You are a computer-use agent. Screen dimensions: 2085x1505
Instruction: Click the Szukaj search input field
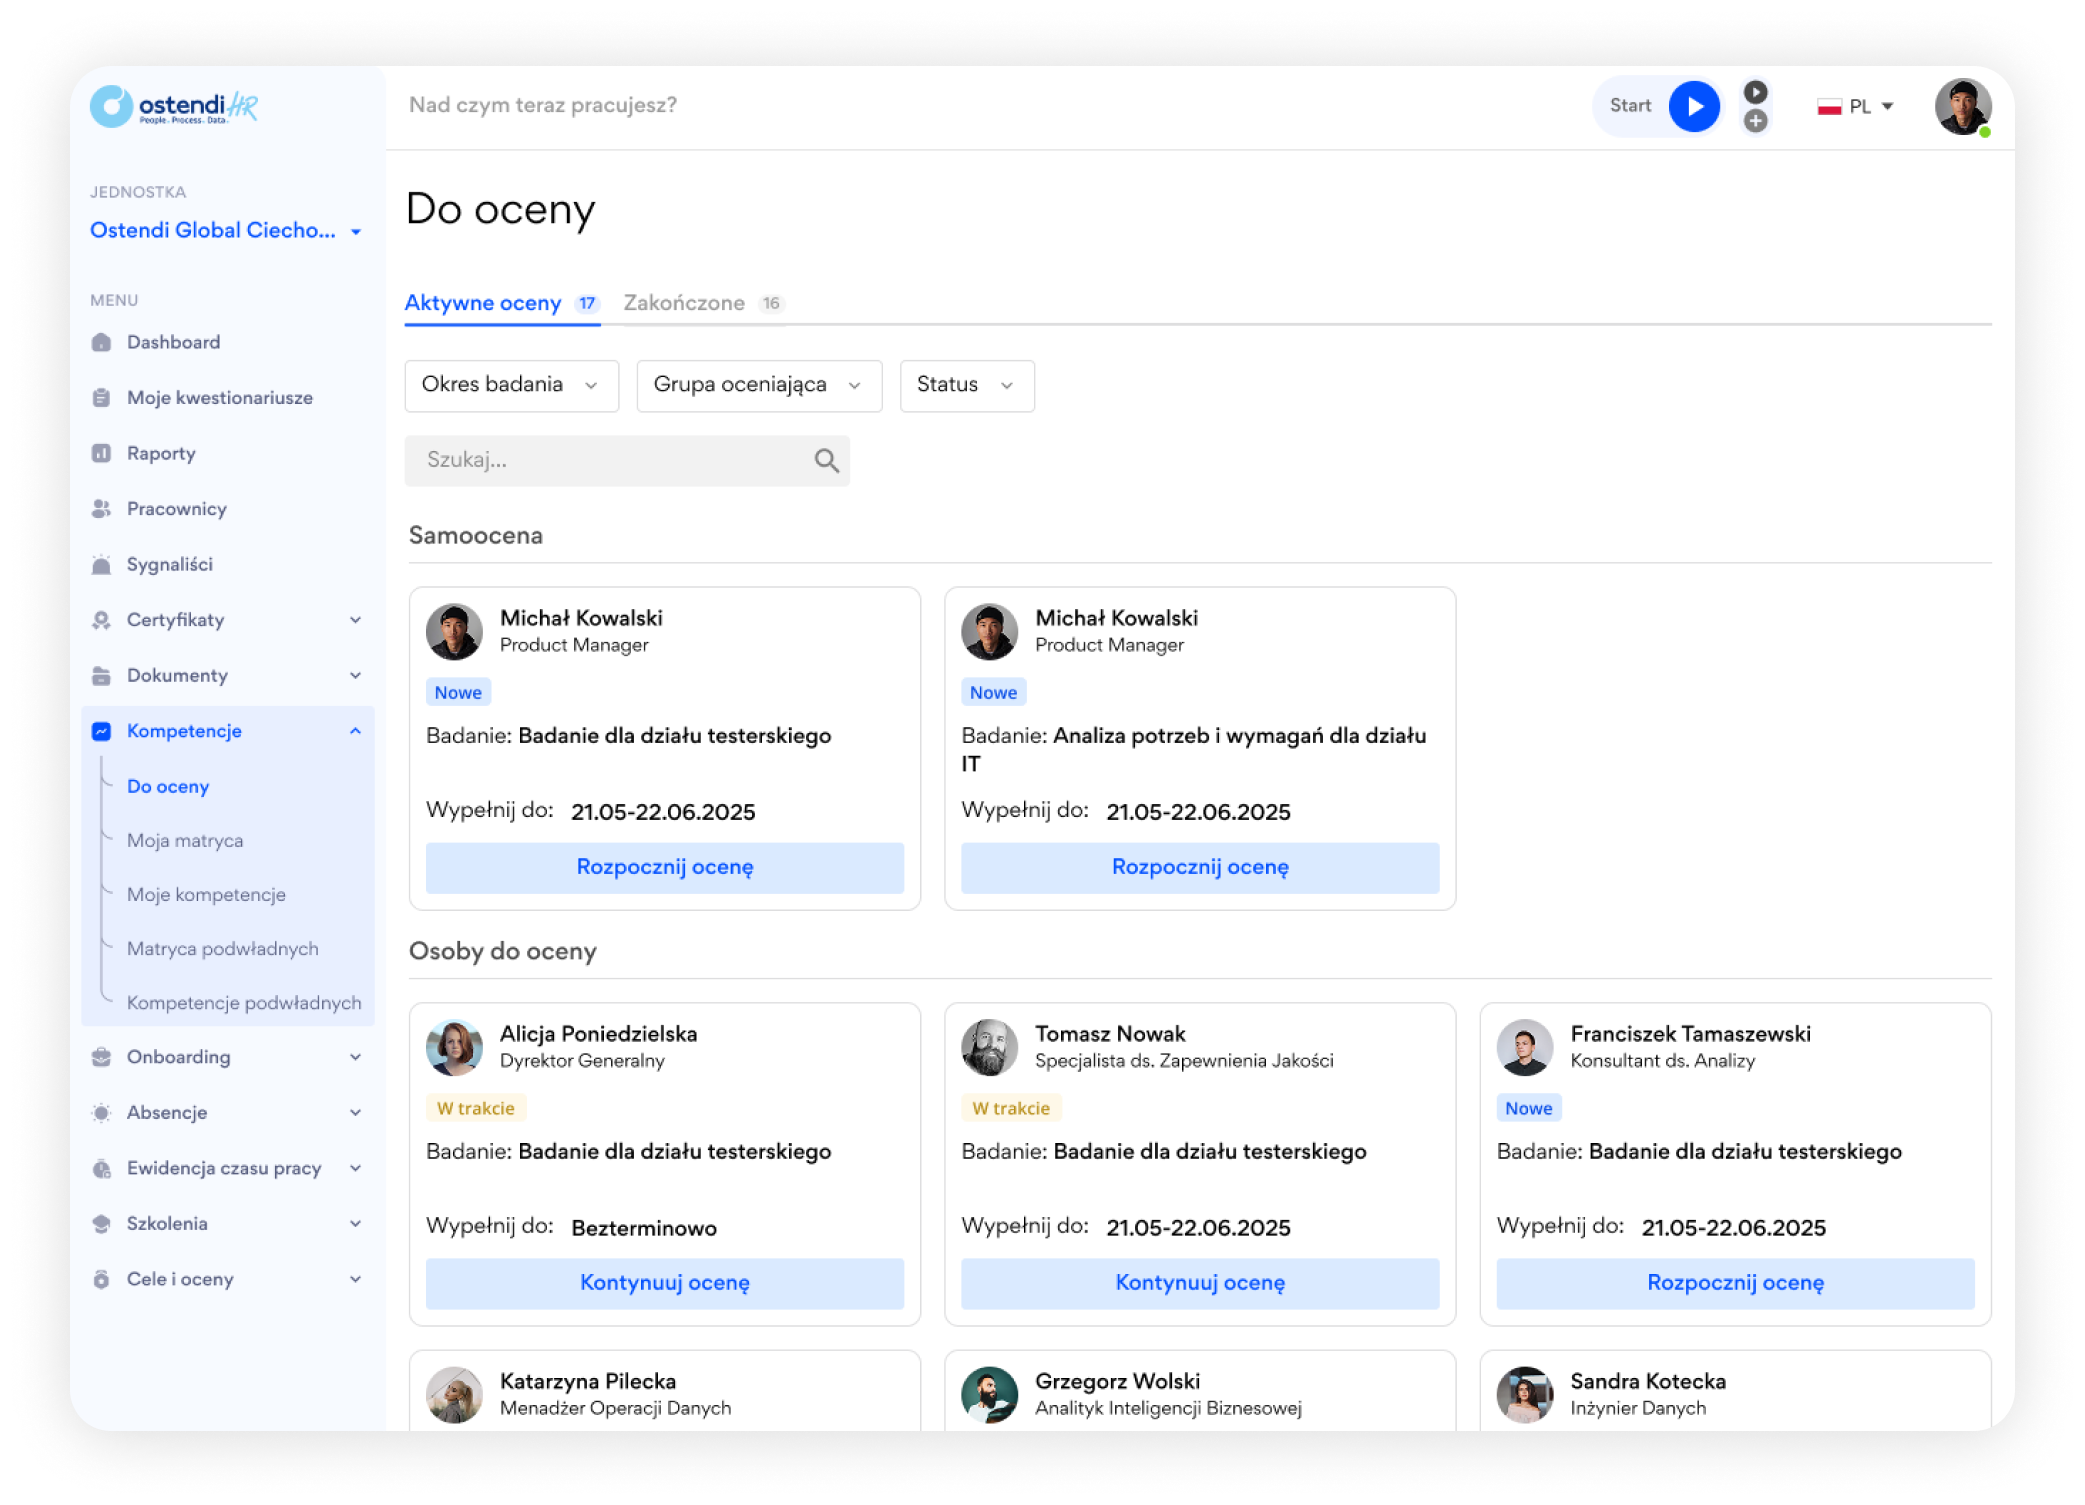(600, 460)
